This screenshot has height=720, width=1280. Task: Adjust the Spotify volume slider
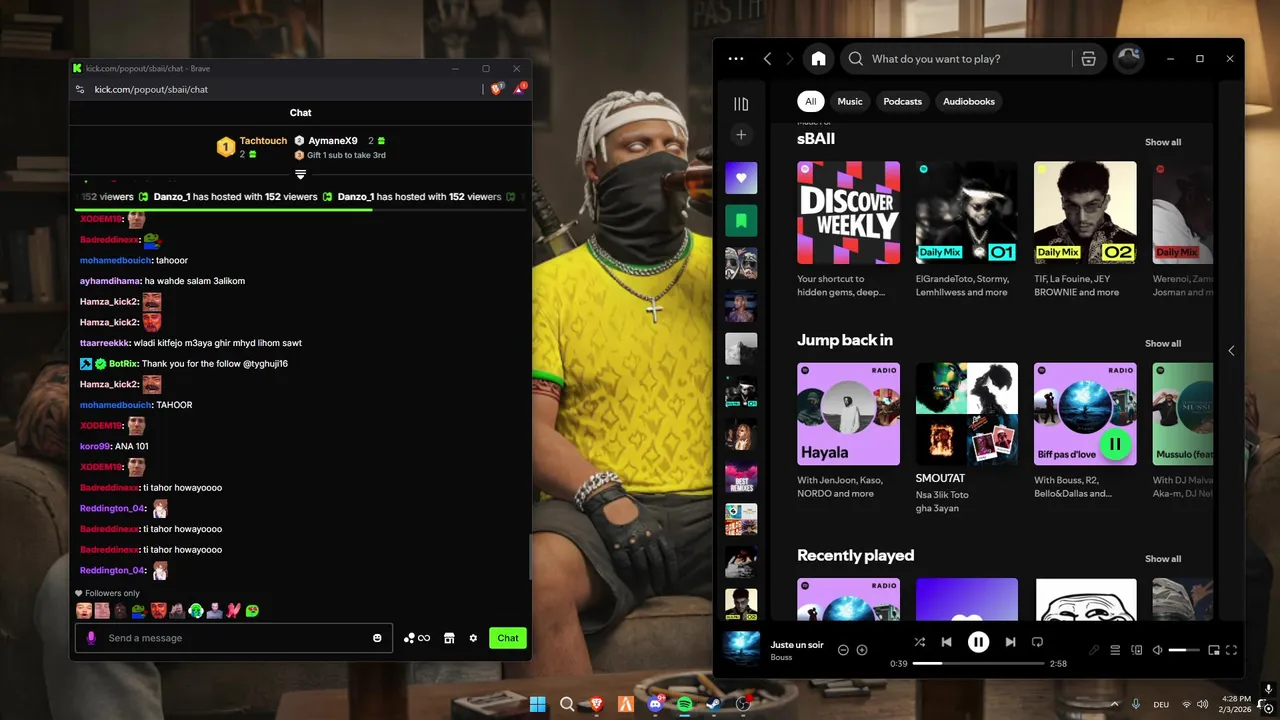1184,650
